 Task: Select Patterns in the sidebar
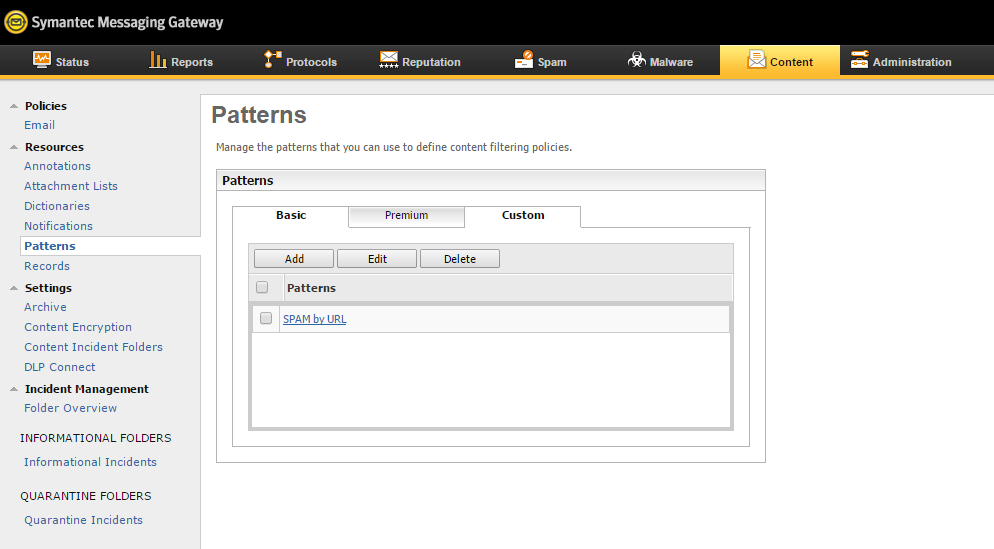49,246
